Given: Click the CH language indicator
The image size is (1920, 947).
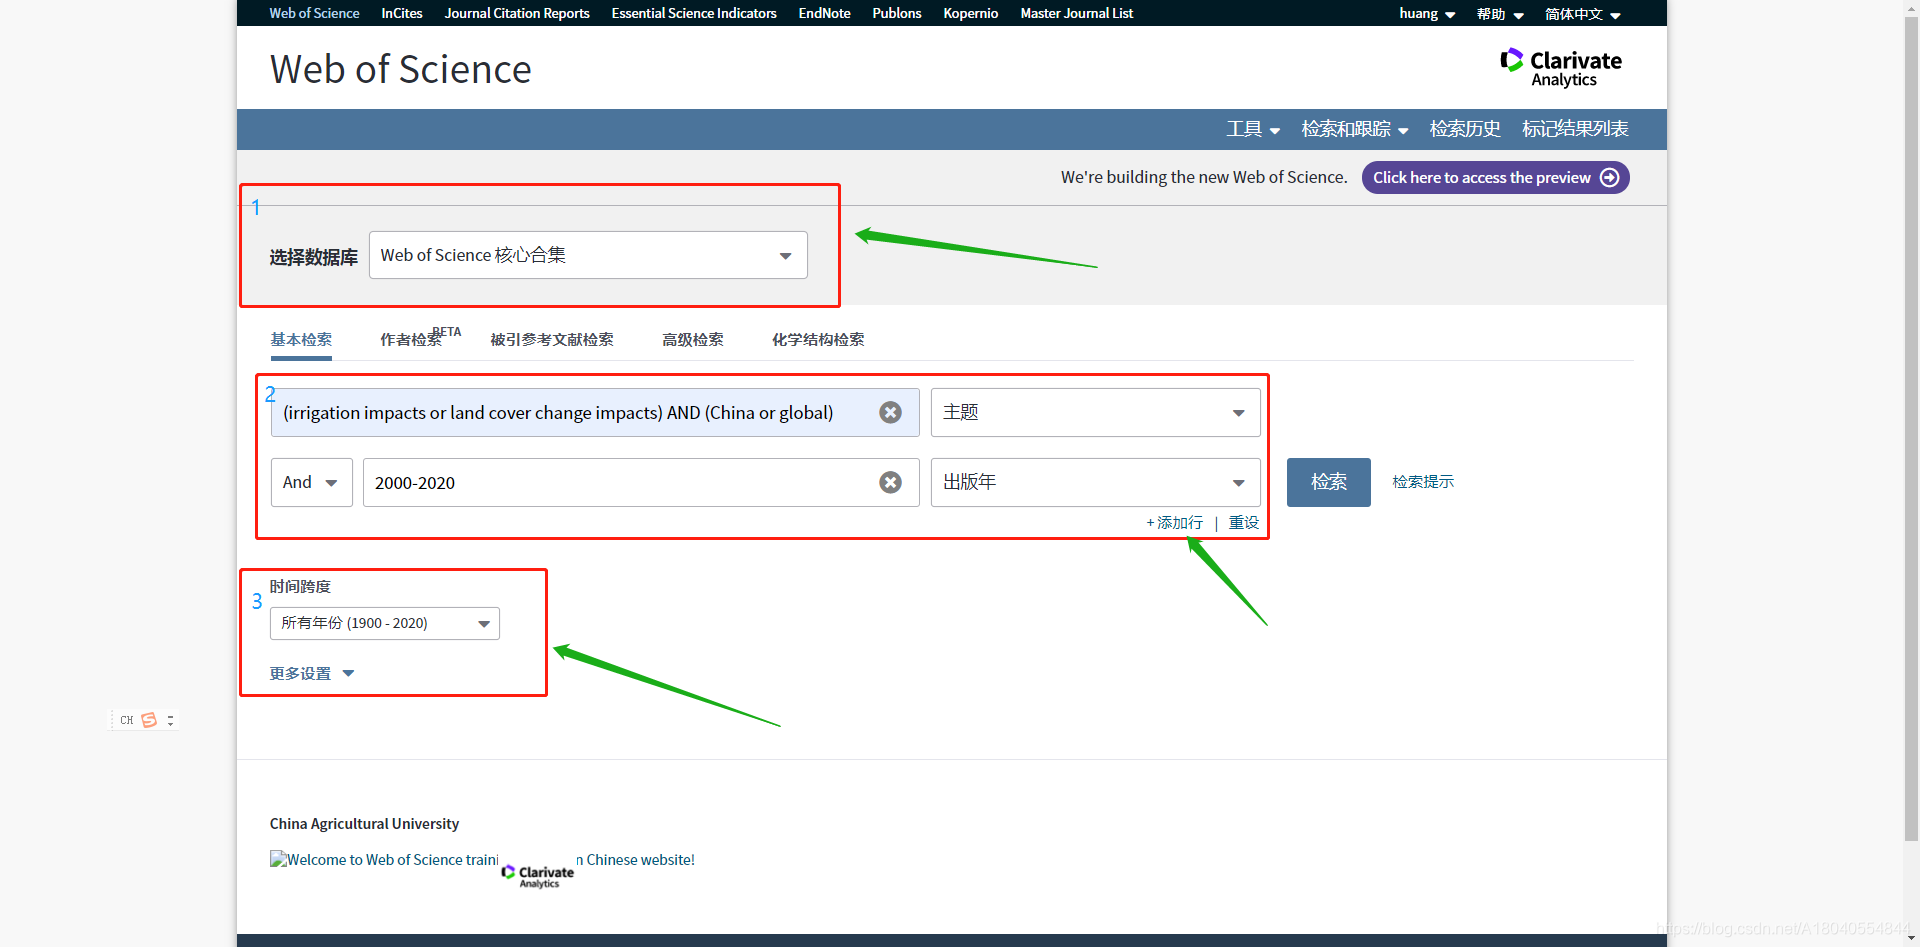Looking at the screenshot, I should [x=127, y=720].
